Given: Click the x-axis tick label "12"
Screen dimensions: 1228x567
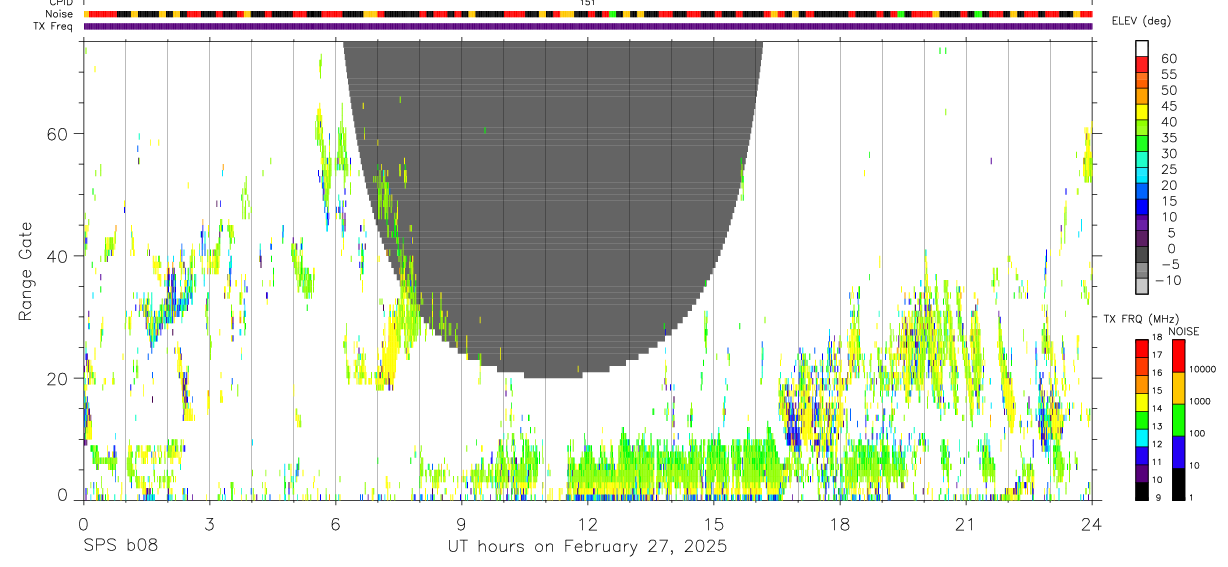Looking at the screenshot, I should [587, 524].
